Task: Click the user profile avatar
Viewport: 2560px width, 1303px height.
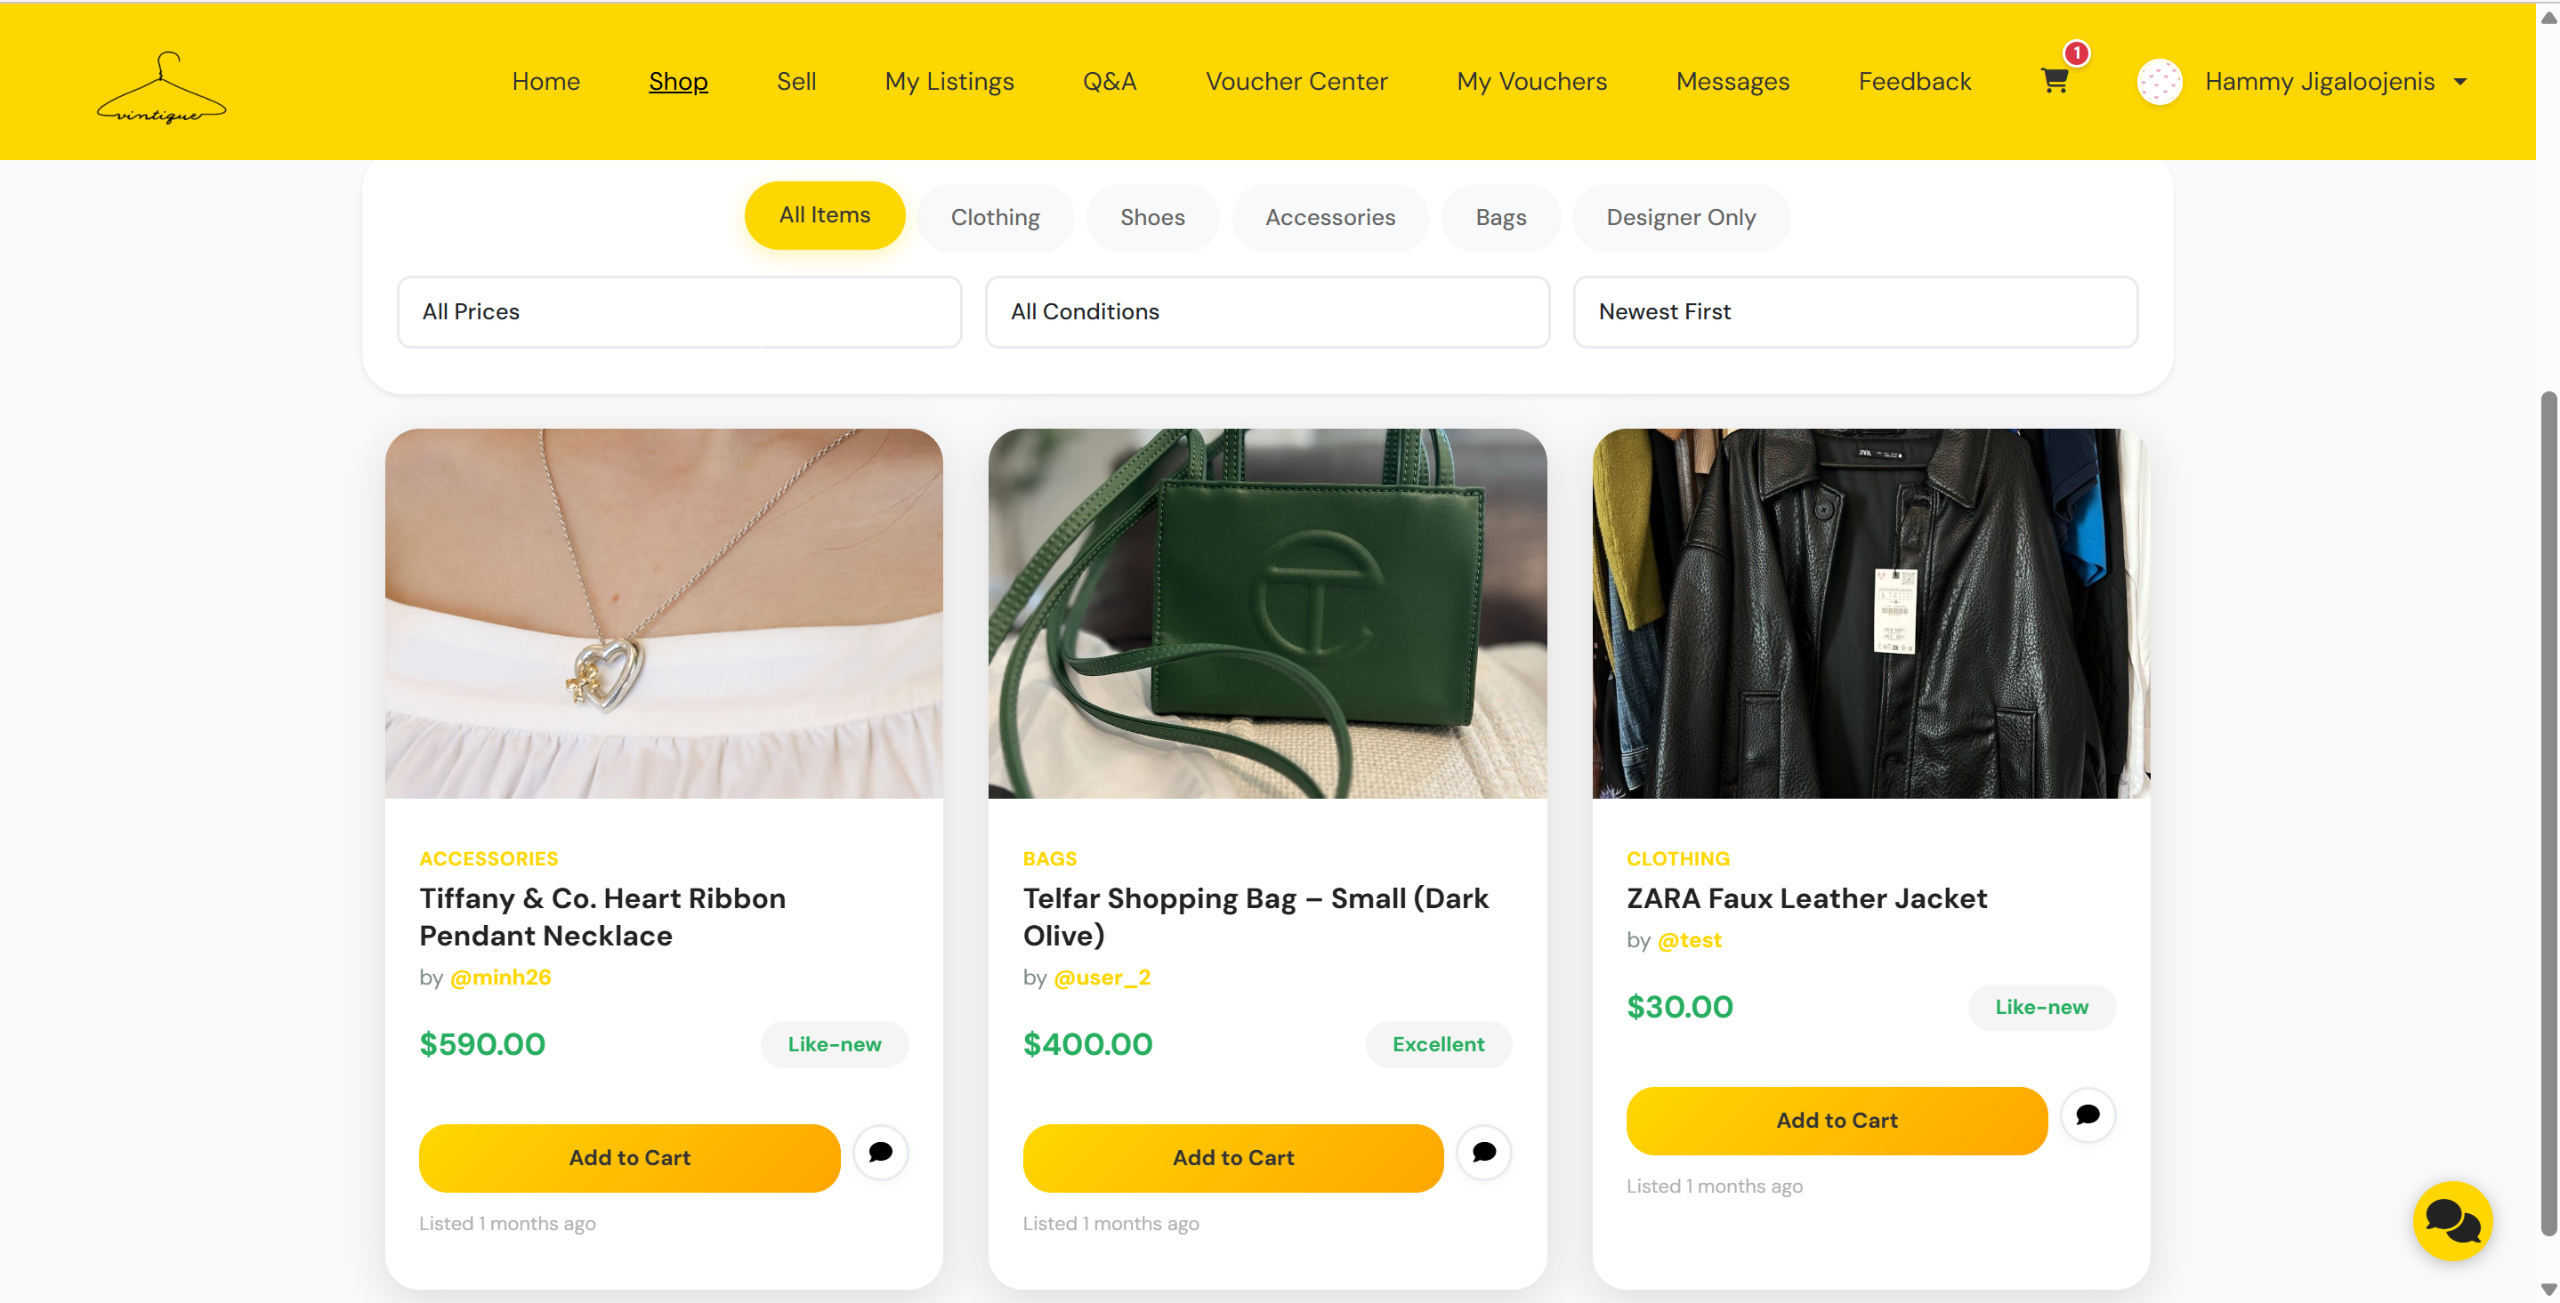Action: (x=2159, y=82)
